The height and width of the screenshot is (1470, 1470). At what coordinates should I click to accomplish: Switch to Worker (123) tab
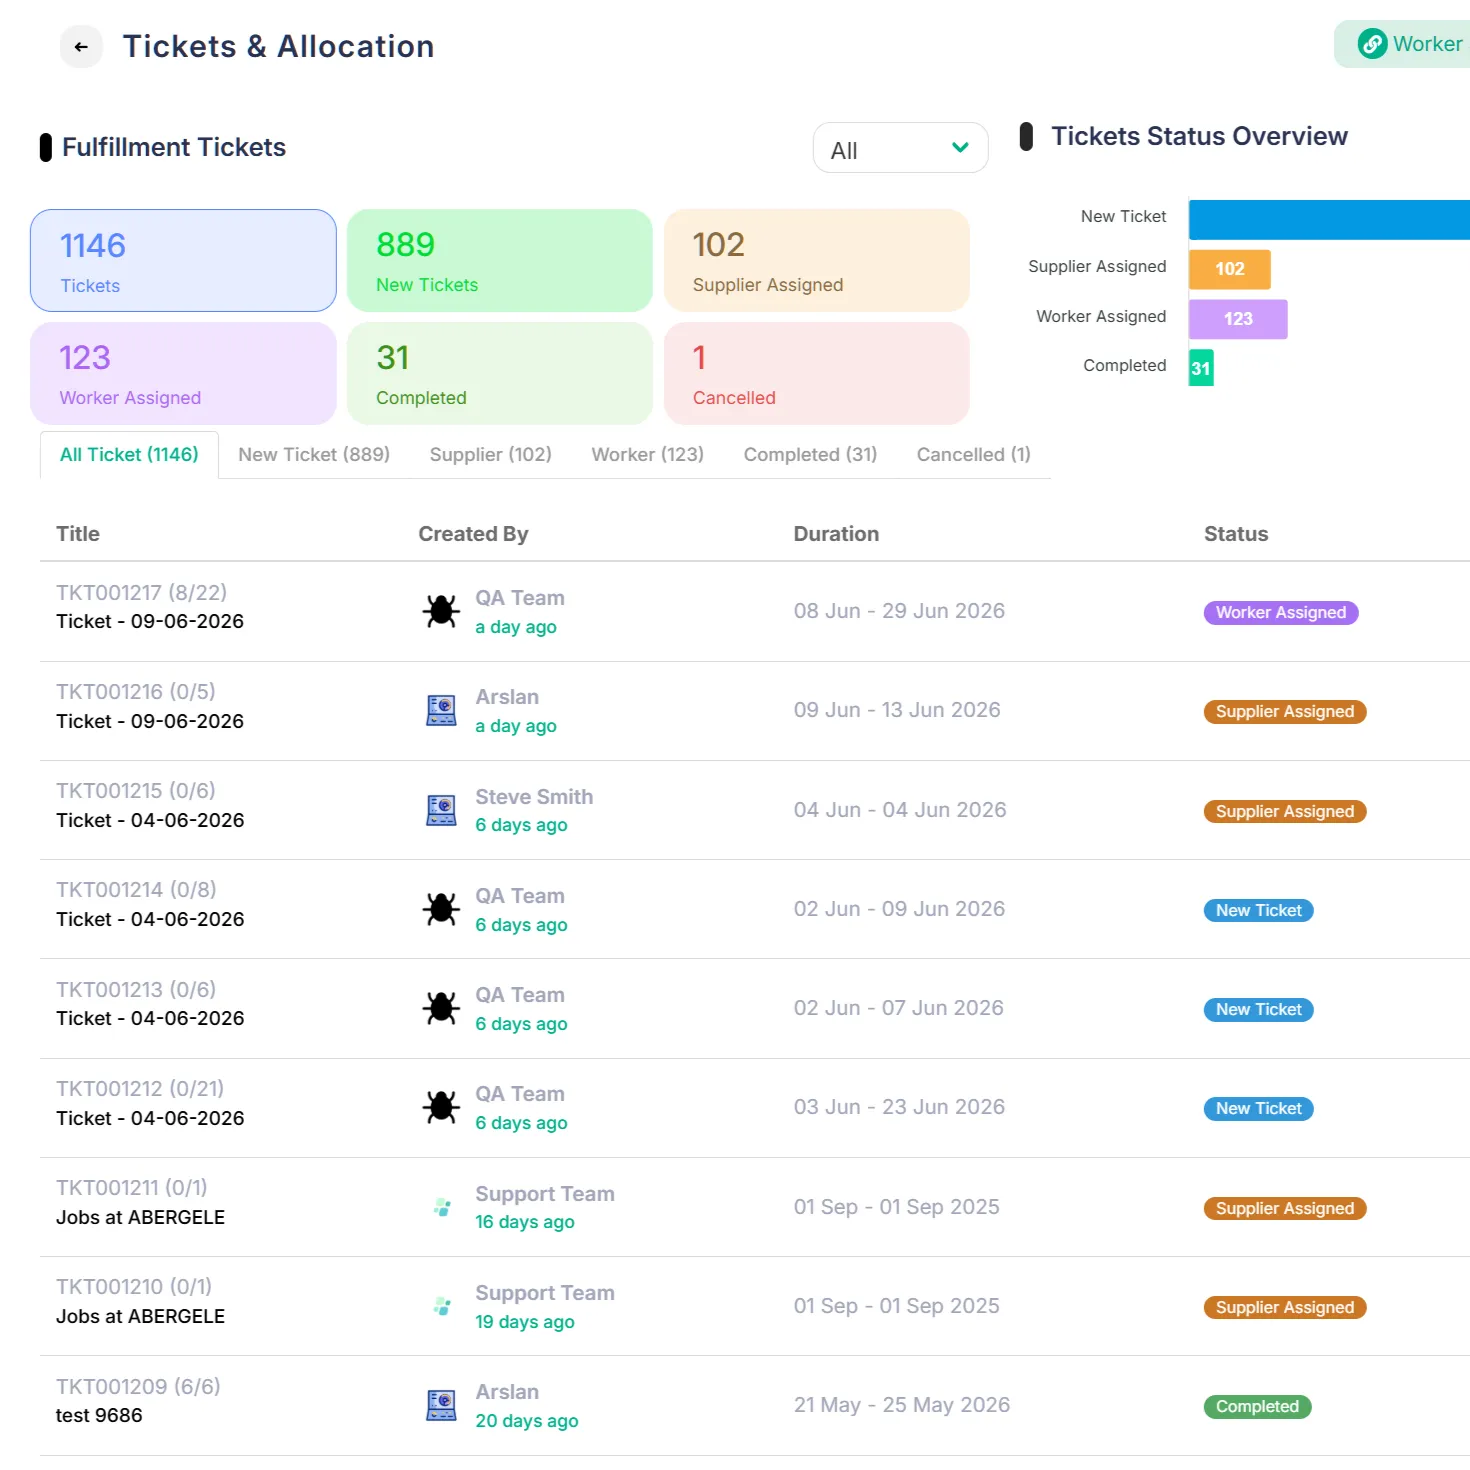click(648, 455)
